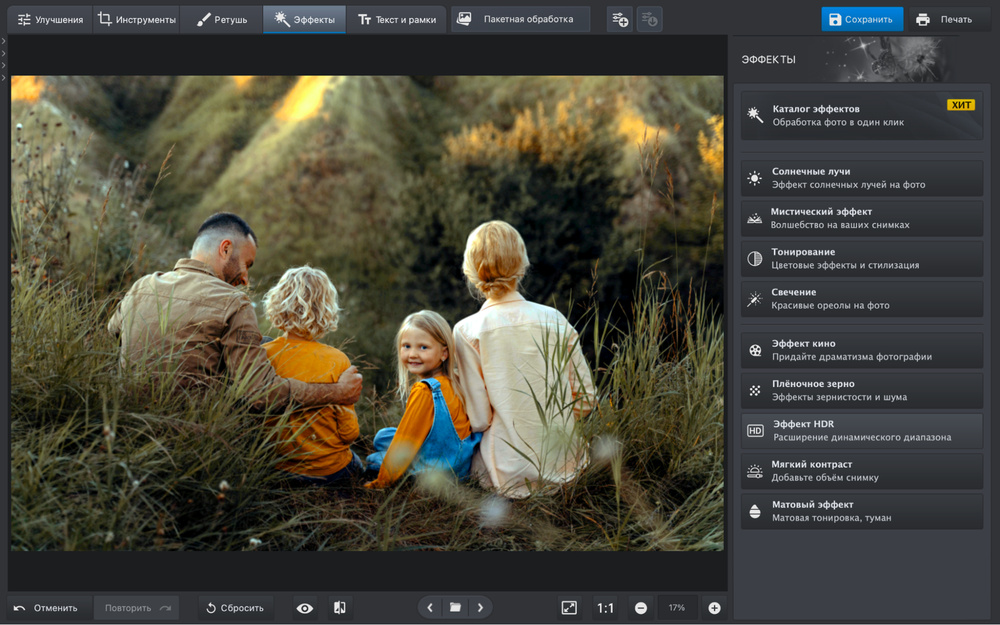Open the Матовый эффект option

pos(861,511)
